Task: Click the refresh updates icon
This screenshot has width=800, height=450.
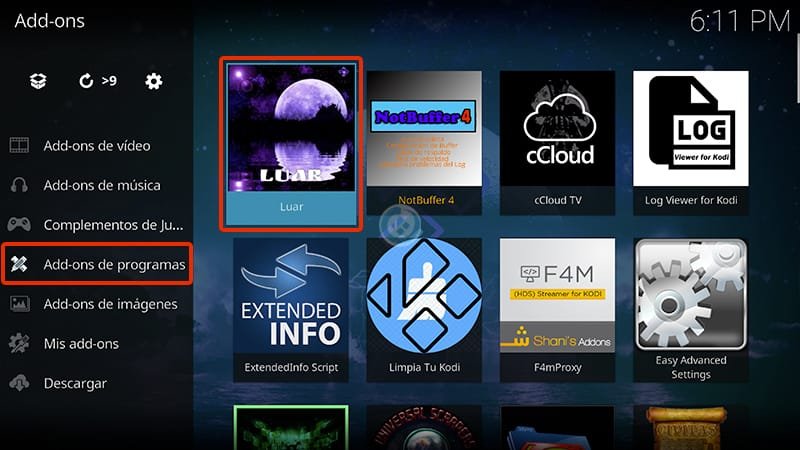Action: click(x=86, y=81)
